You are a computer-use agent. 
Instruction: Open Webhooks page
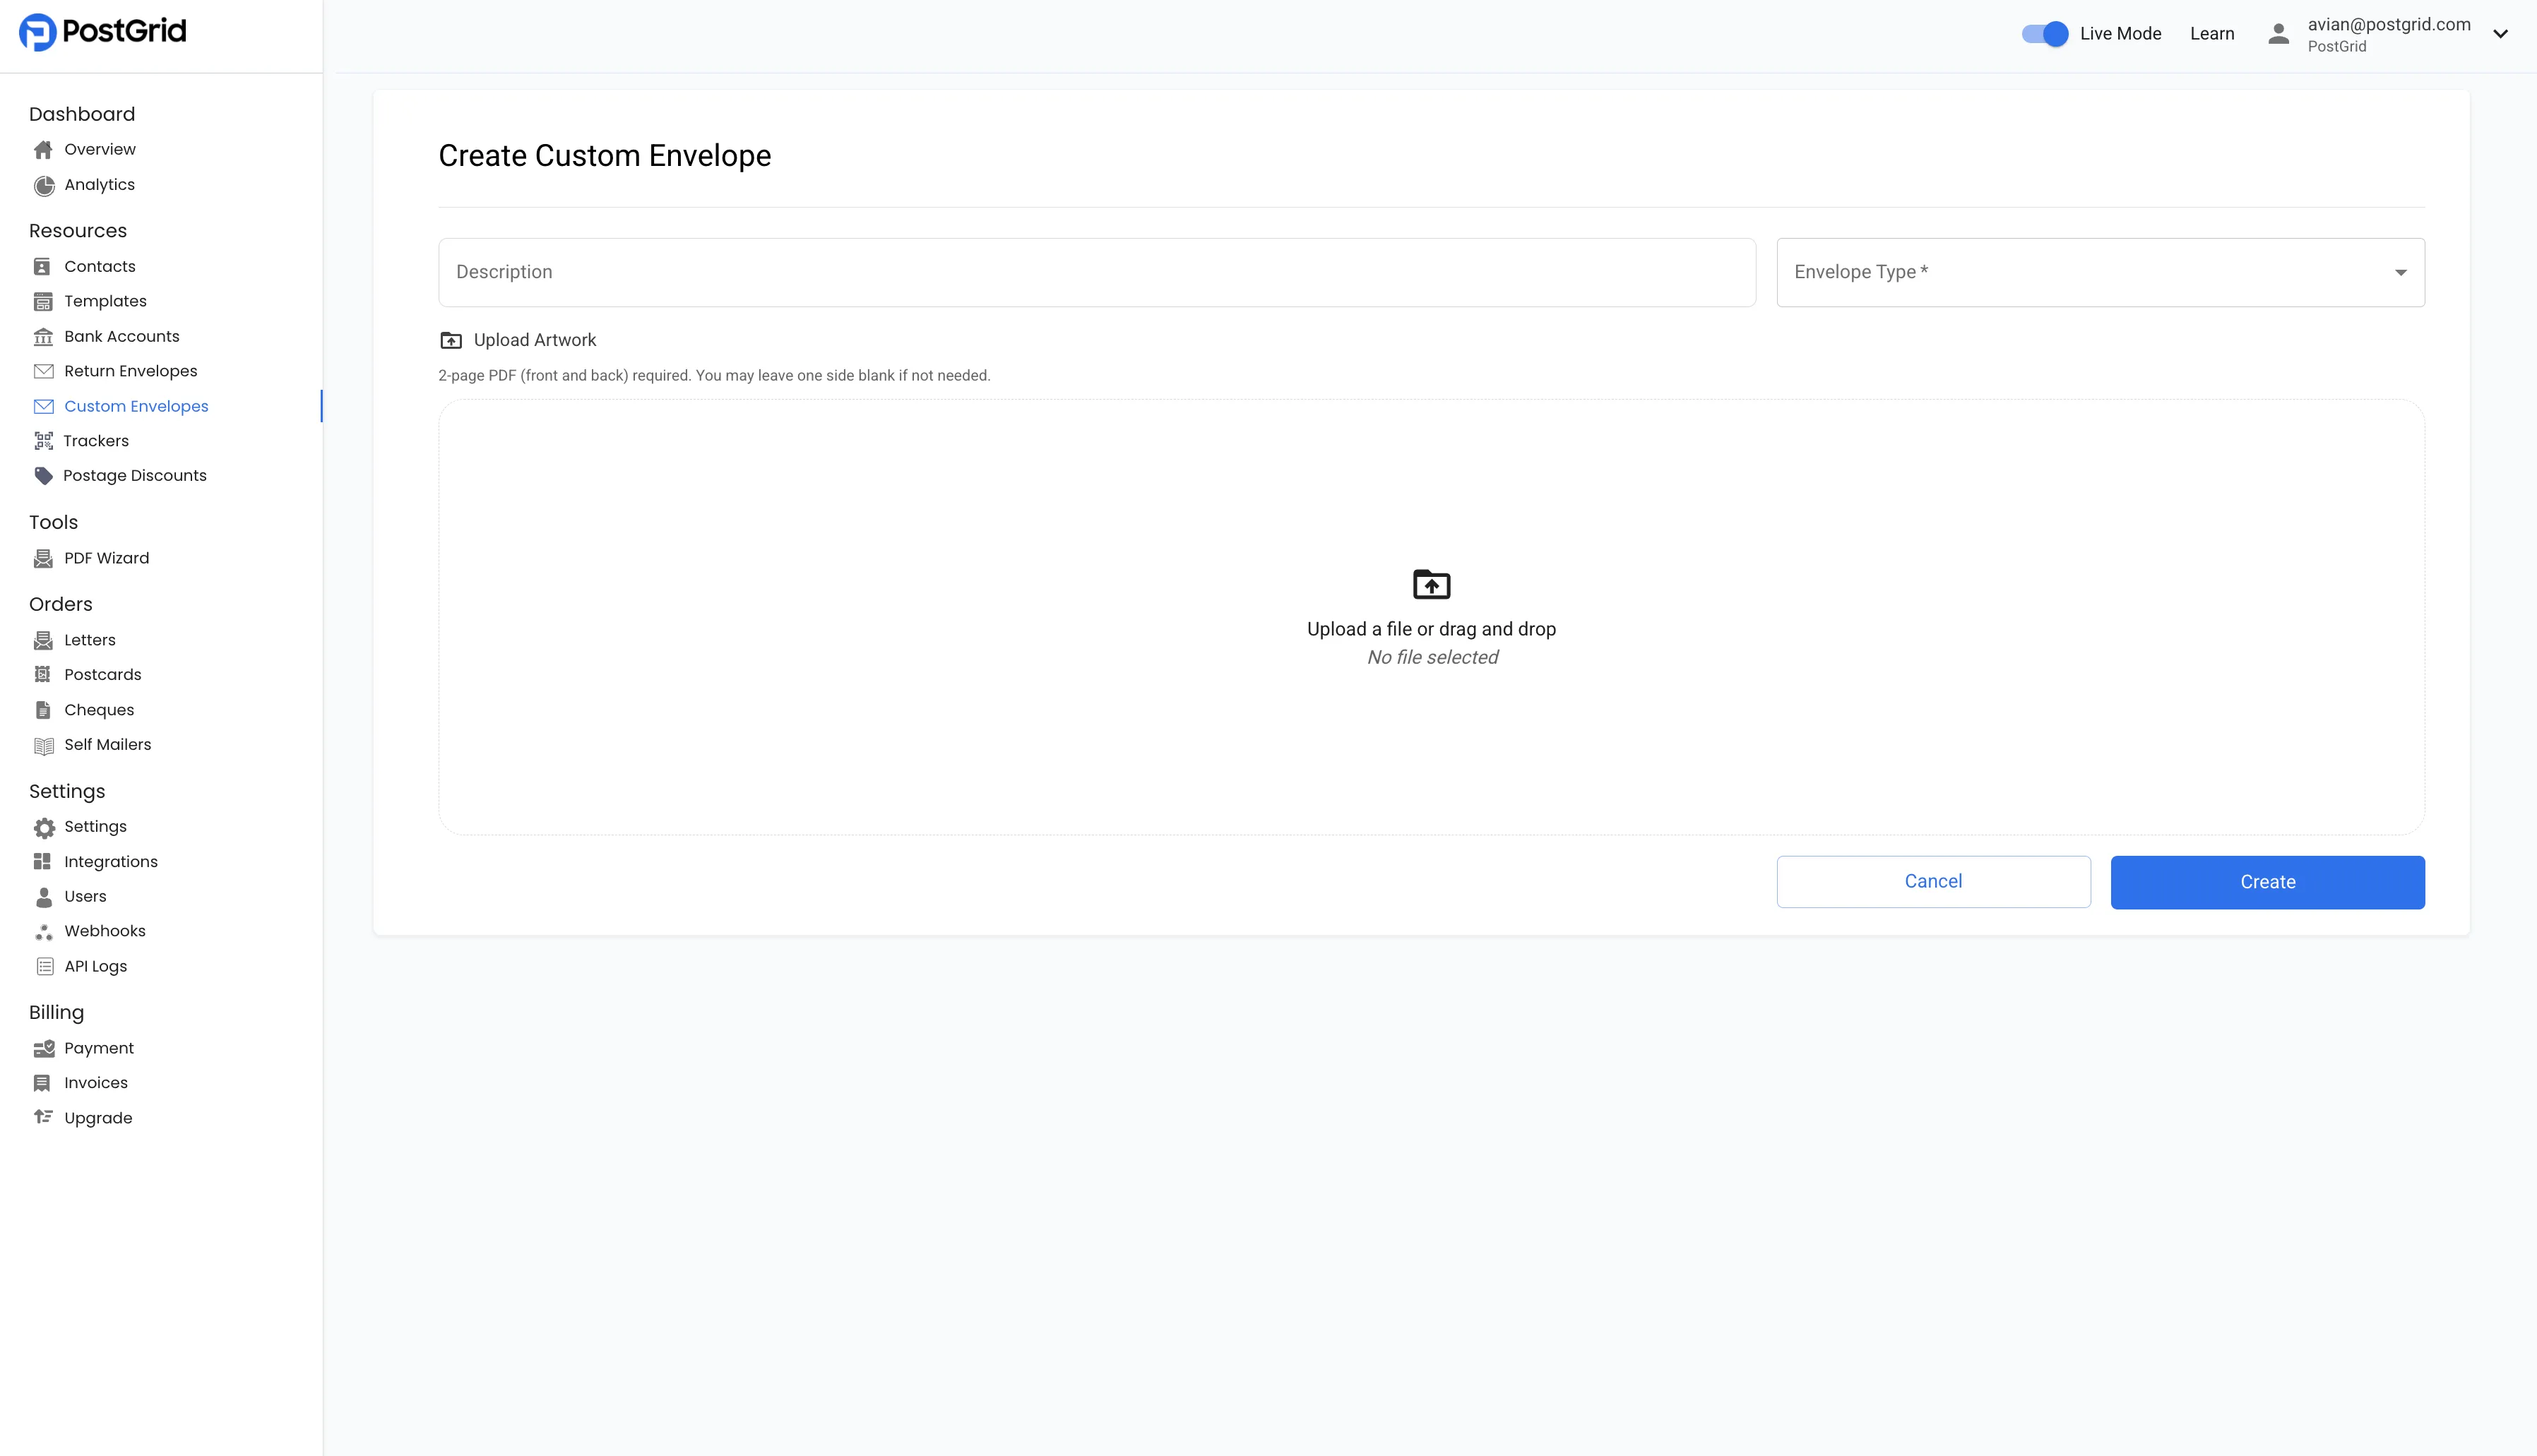[x=105, y=931]
